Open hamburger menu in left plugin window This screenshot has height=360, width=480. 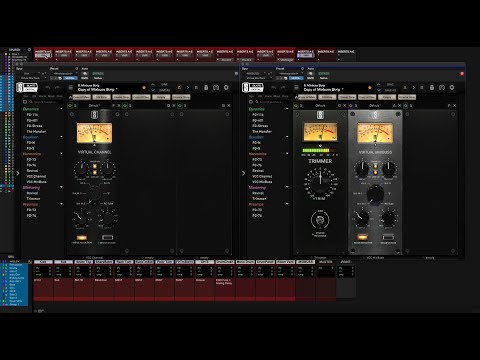click(71, 88)
